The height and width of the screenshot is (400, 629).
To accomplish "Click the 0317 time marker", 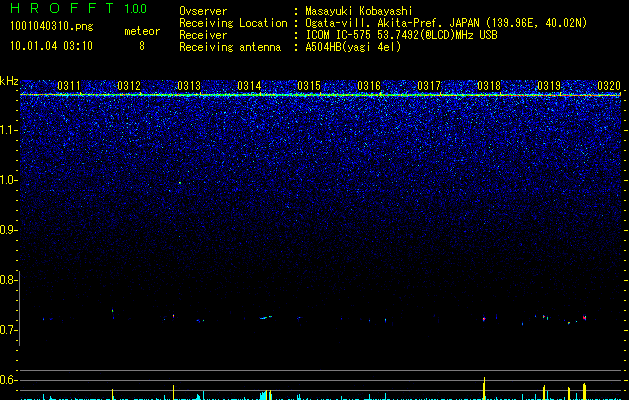I will point(429,86).
